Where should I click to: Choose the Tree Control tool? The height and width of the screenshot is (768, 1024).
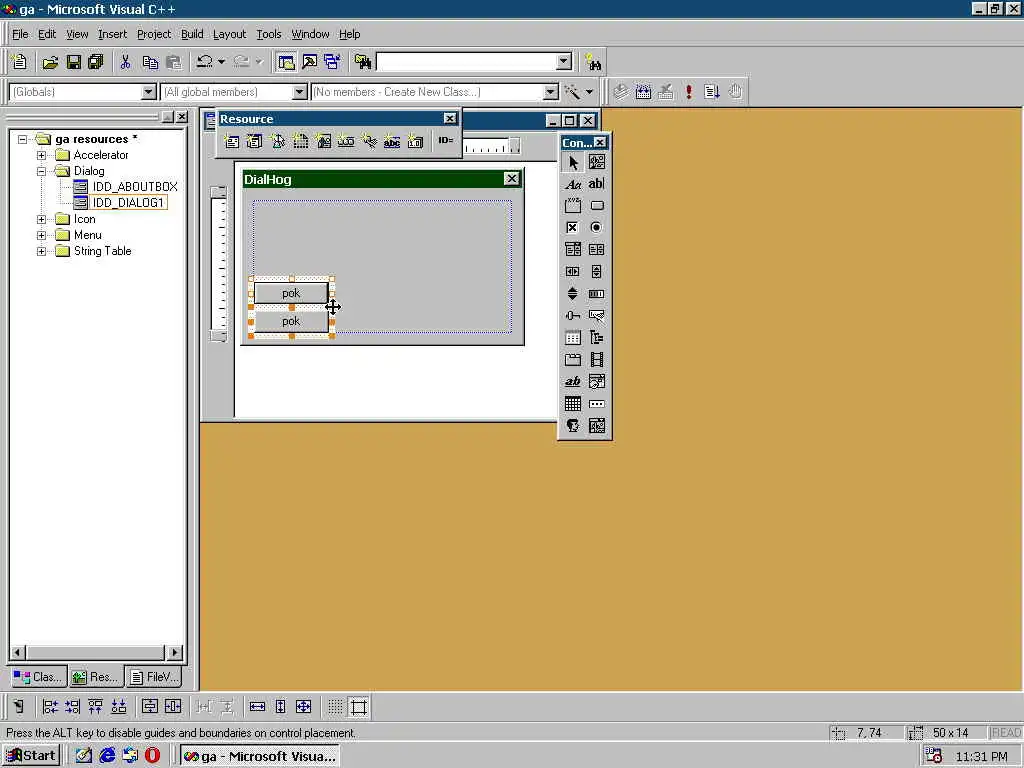596,338
